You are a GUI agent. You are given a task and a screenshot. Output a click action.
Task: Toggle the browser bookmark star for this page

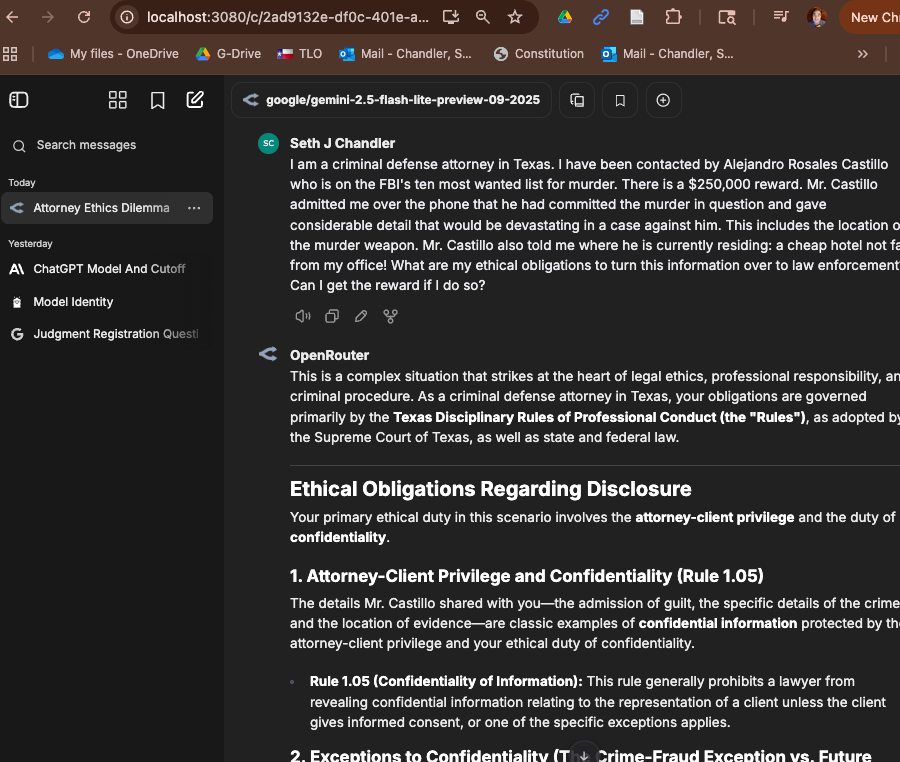(x=515, y=17)
